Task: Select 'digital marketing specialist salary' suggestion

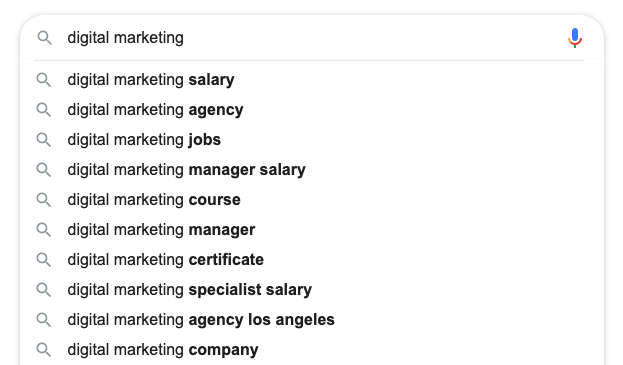Action: click(x=312, y=290)
